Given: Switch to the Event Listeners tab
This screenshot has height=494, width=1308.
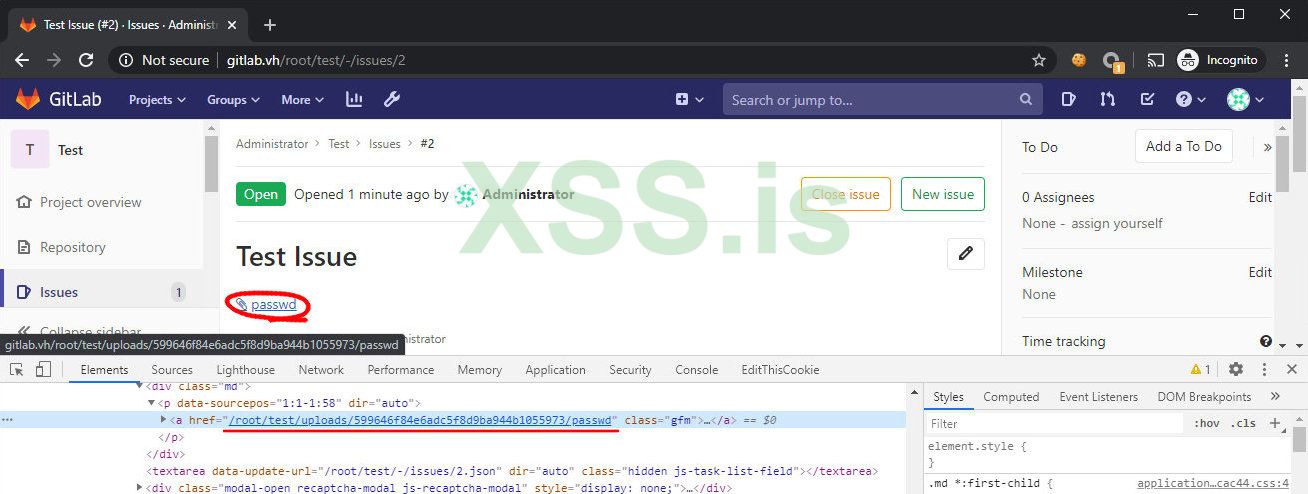Looking at the screenshot, I should (1100, 397).
